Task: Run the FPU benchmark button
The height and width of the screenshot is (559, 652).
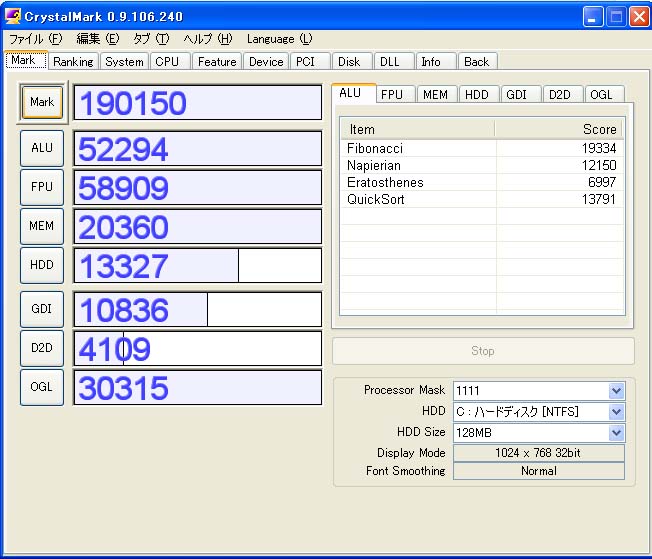Action: tap(42, 187)
